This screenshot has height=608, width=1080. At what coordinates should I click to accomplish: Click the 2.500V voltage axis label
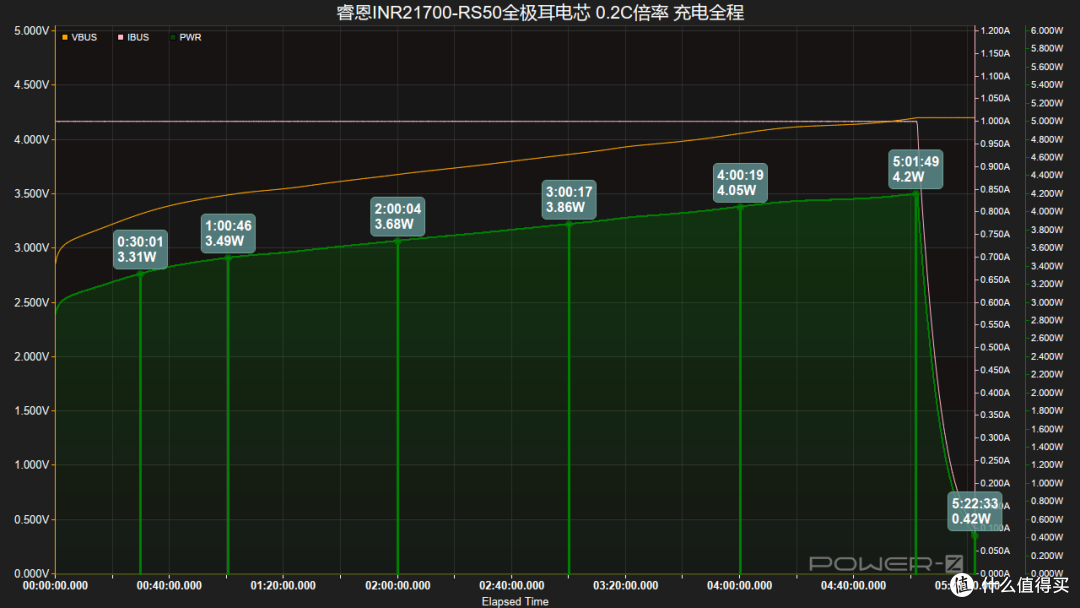click(32, 302)
